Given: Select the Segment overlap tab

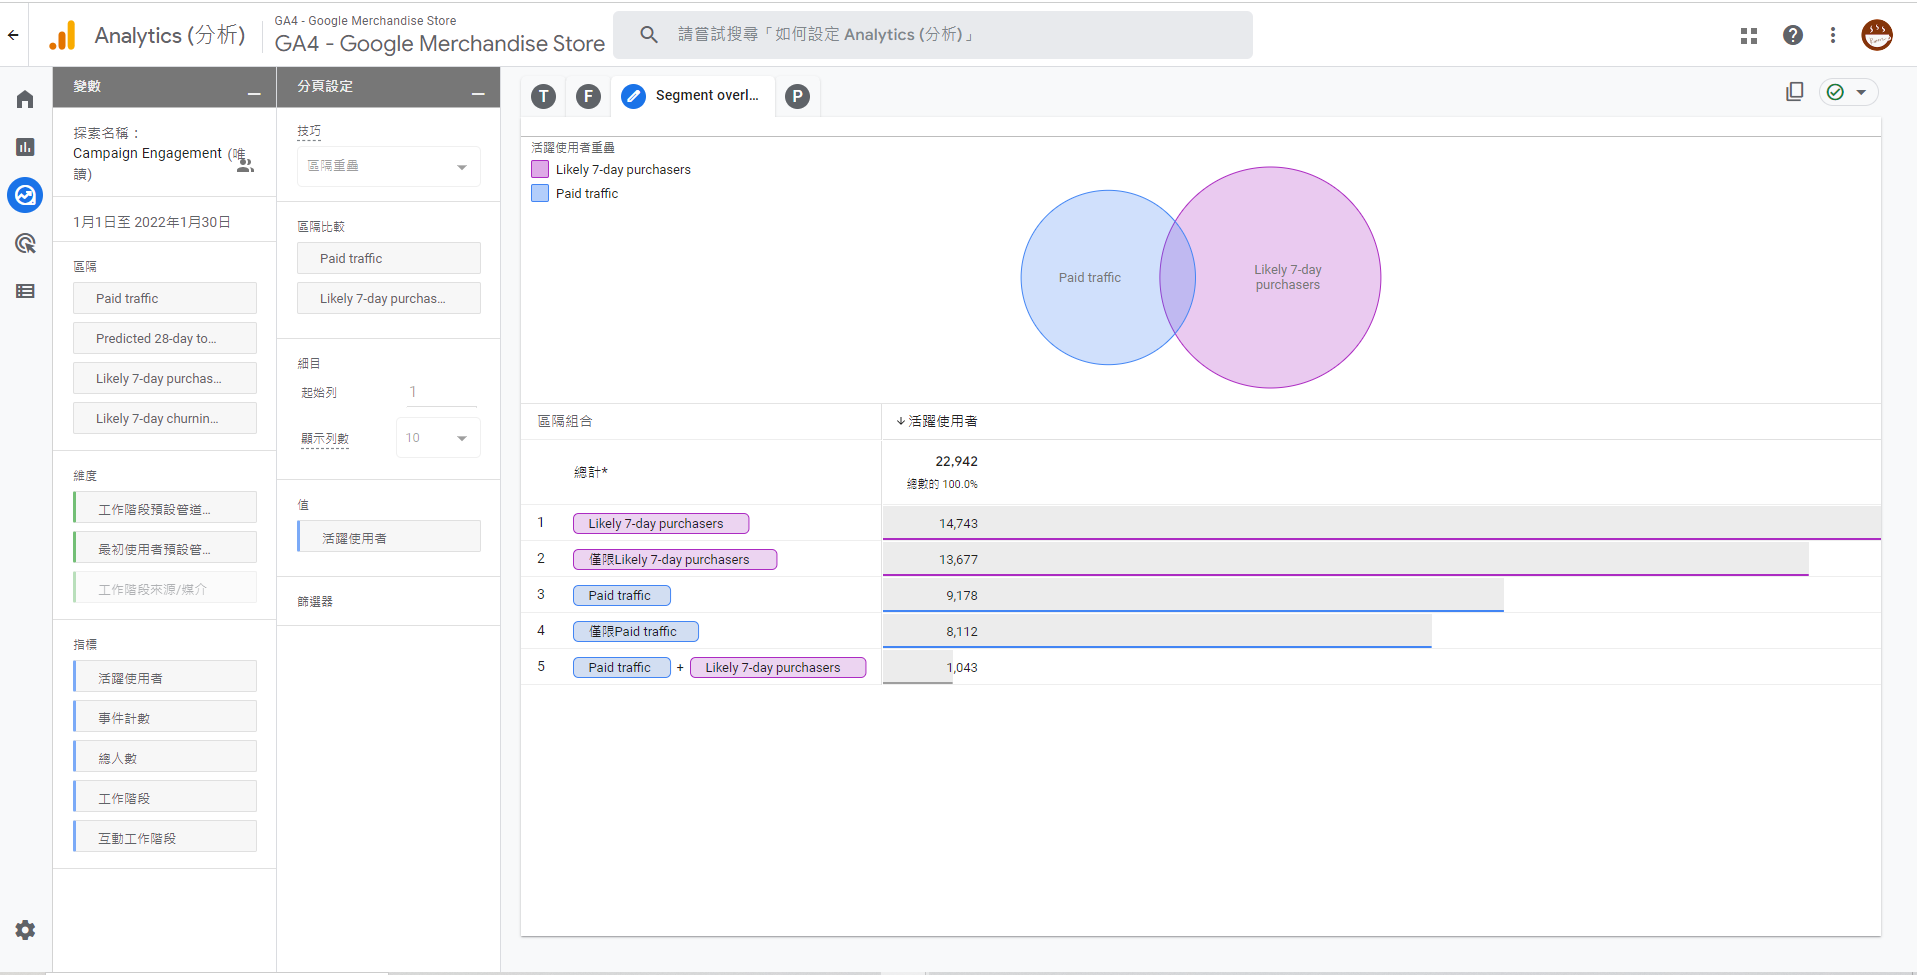Looking at the screenshot, I should pyautogui.click(x=692, y=96).
